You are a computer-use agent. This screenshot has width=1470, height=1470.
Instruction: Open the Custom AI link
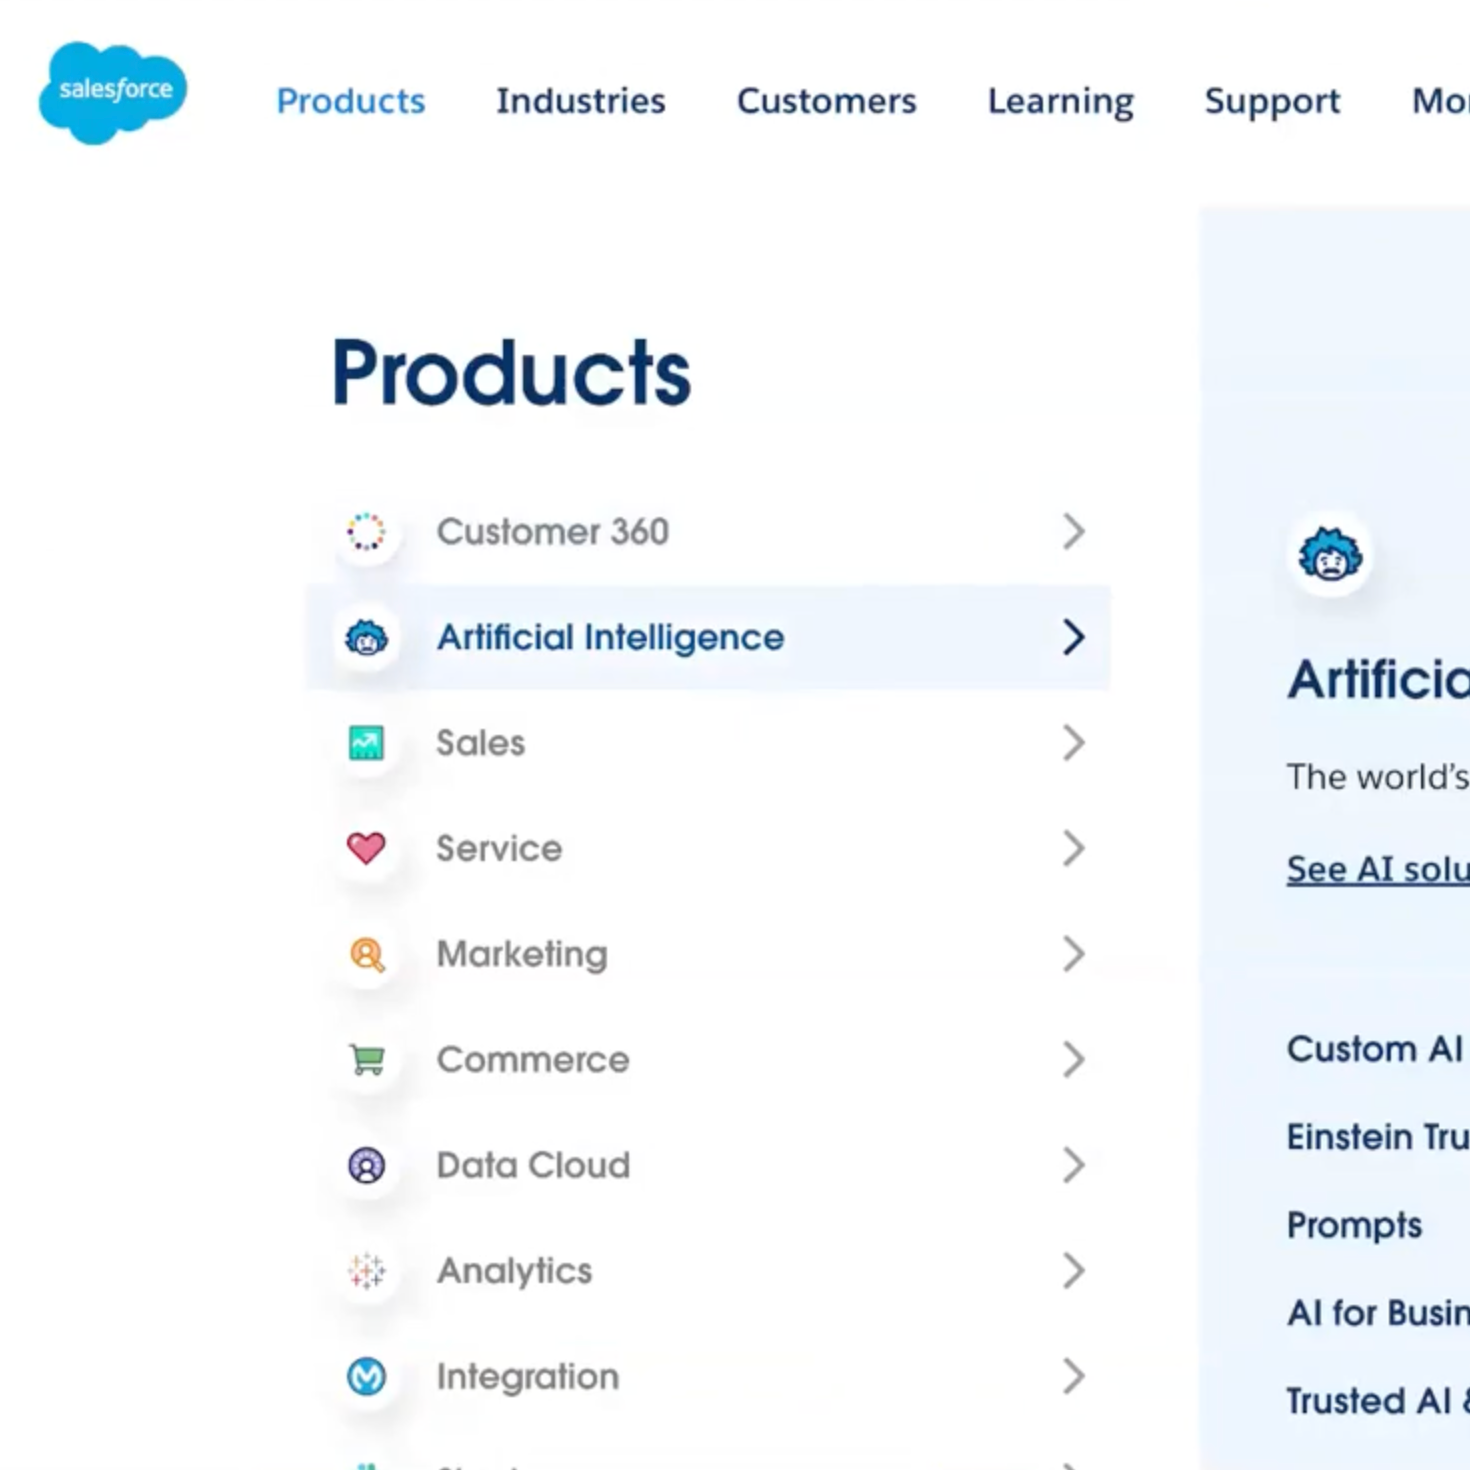(1375, 1049)
